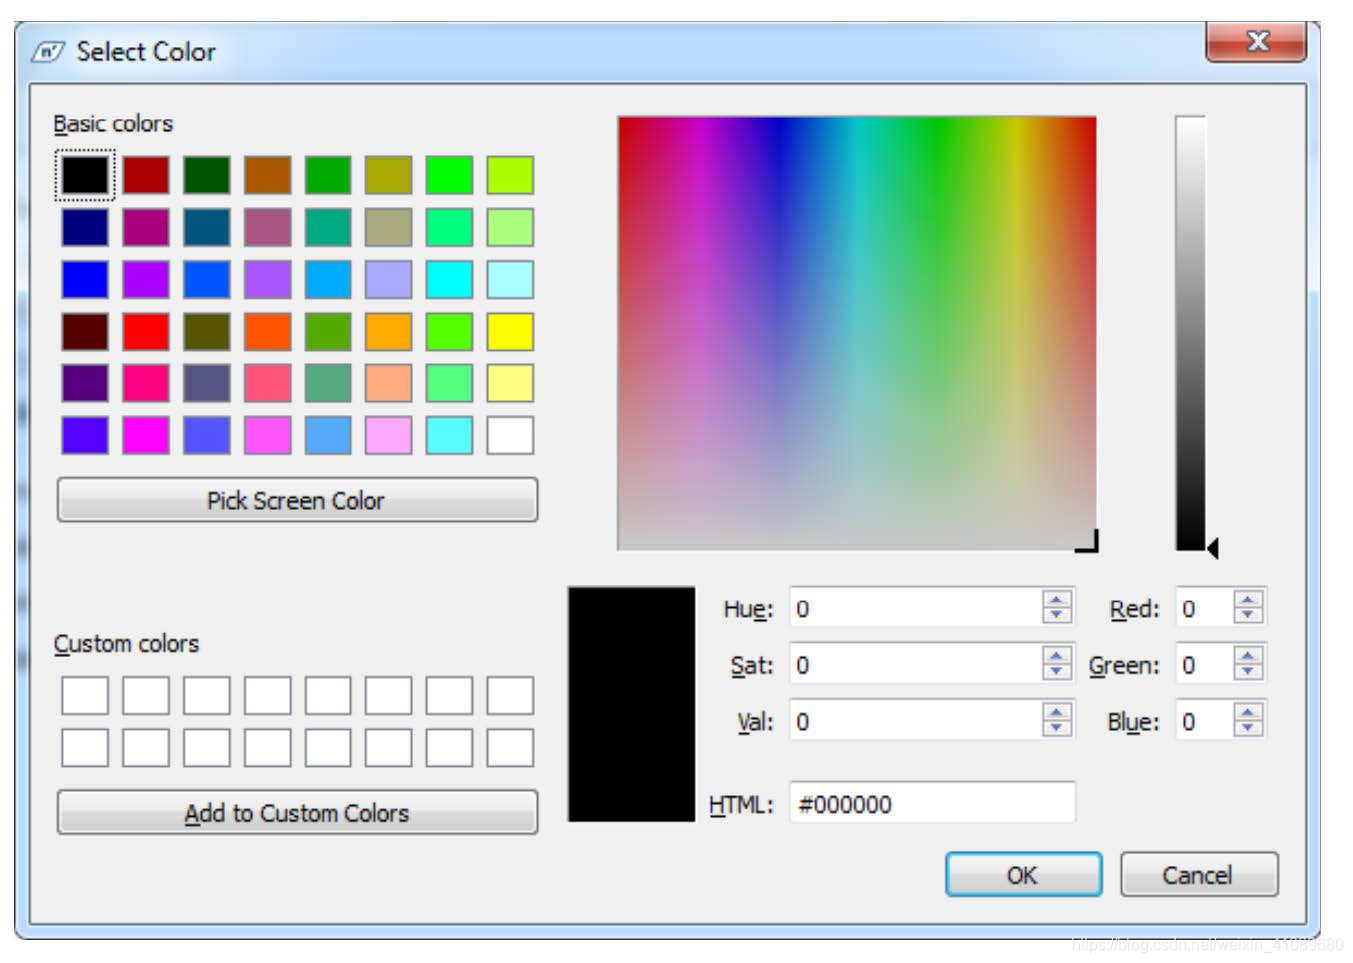The width and height of the screenshot is (1353, 963).
Task: Select the white basic color swatch
Action: (x=512, y=434)
